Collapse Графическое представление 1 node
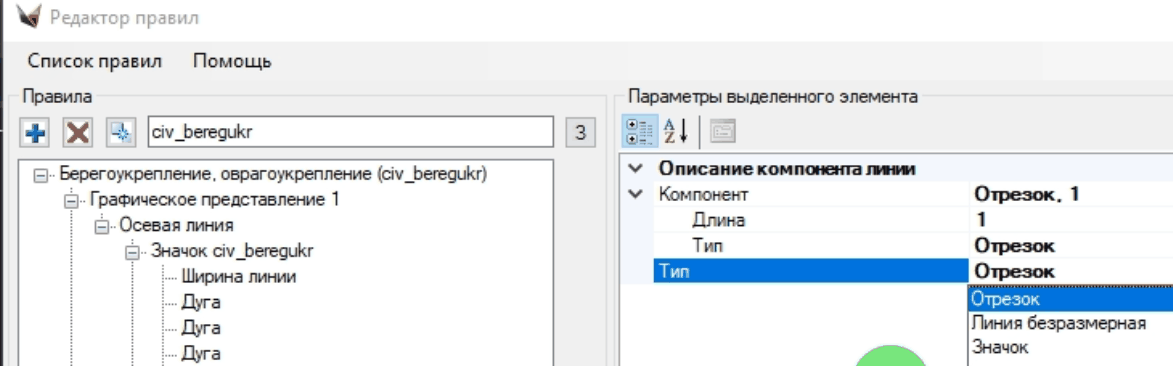This screenshot has height=366, width=1173. point(72,201)
